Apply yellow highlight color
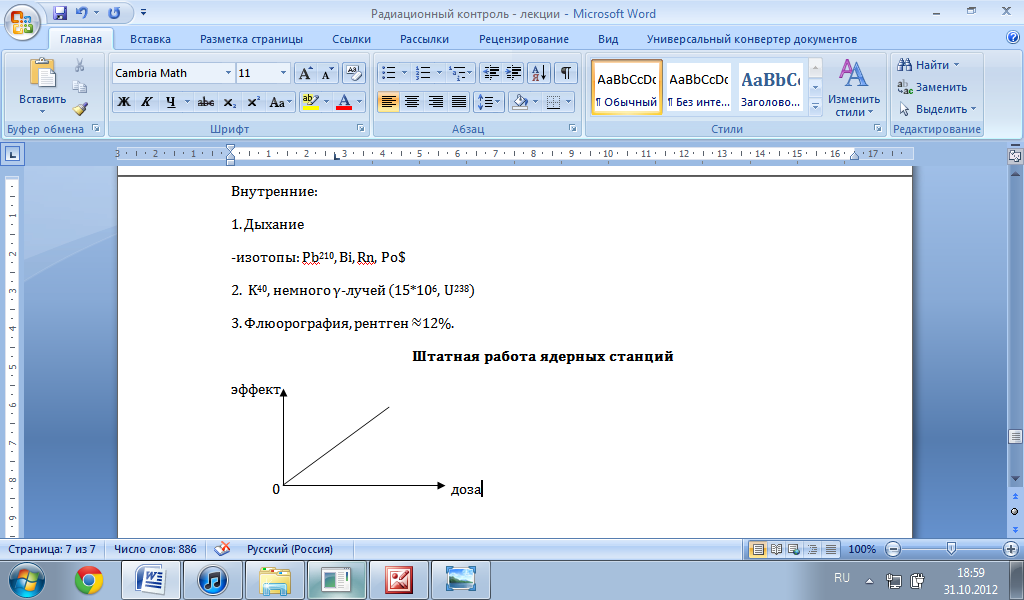Screen dimensions: 1024x600 (x=310, y=102)
